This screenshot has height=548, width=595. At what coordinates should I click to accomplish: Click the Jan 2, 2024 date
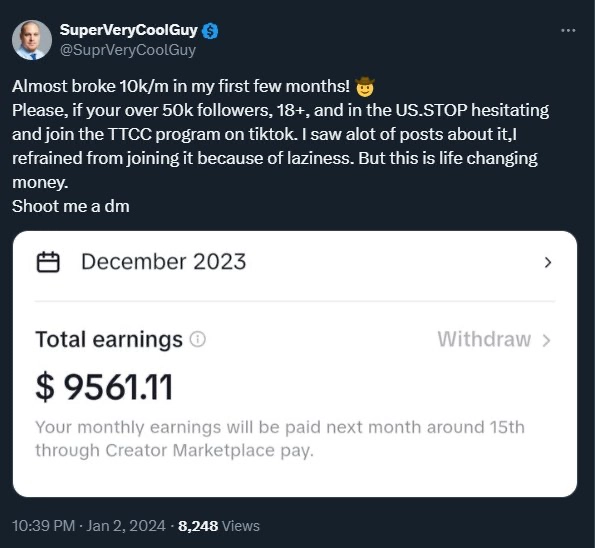126,526
